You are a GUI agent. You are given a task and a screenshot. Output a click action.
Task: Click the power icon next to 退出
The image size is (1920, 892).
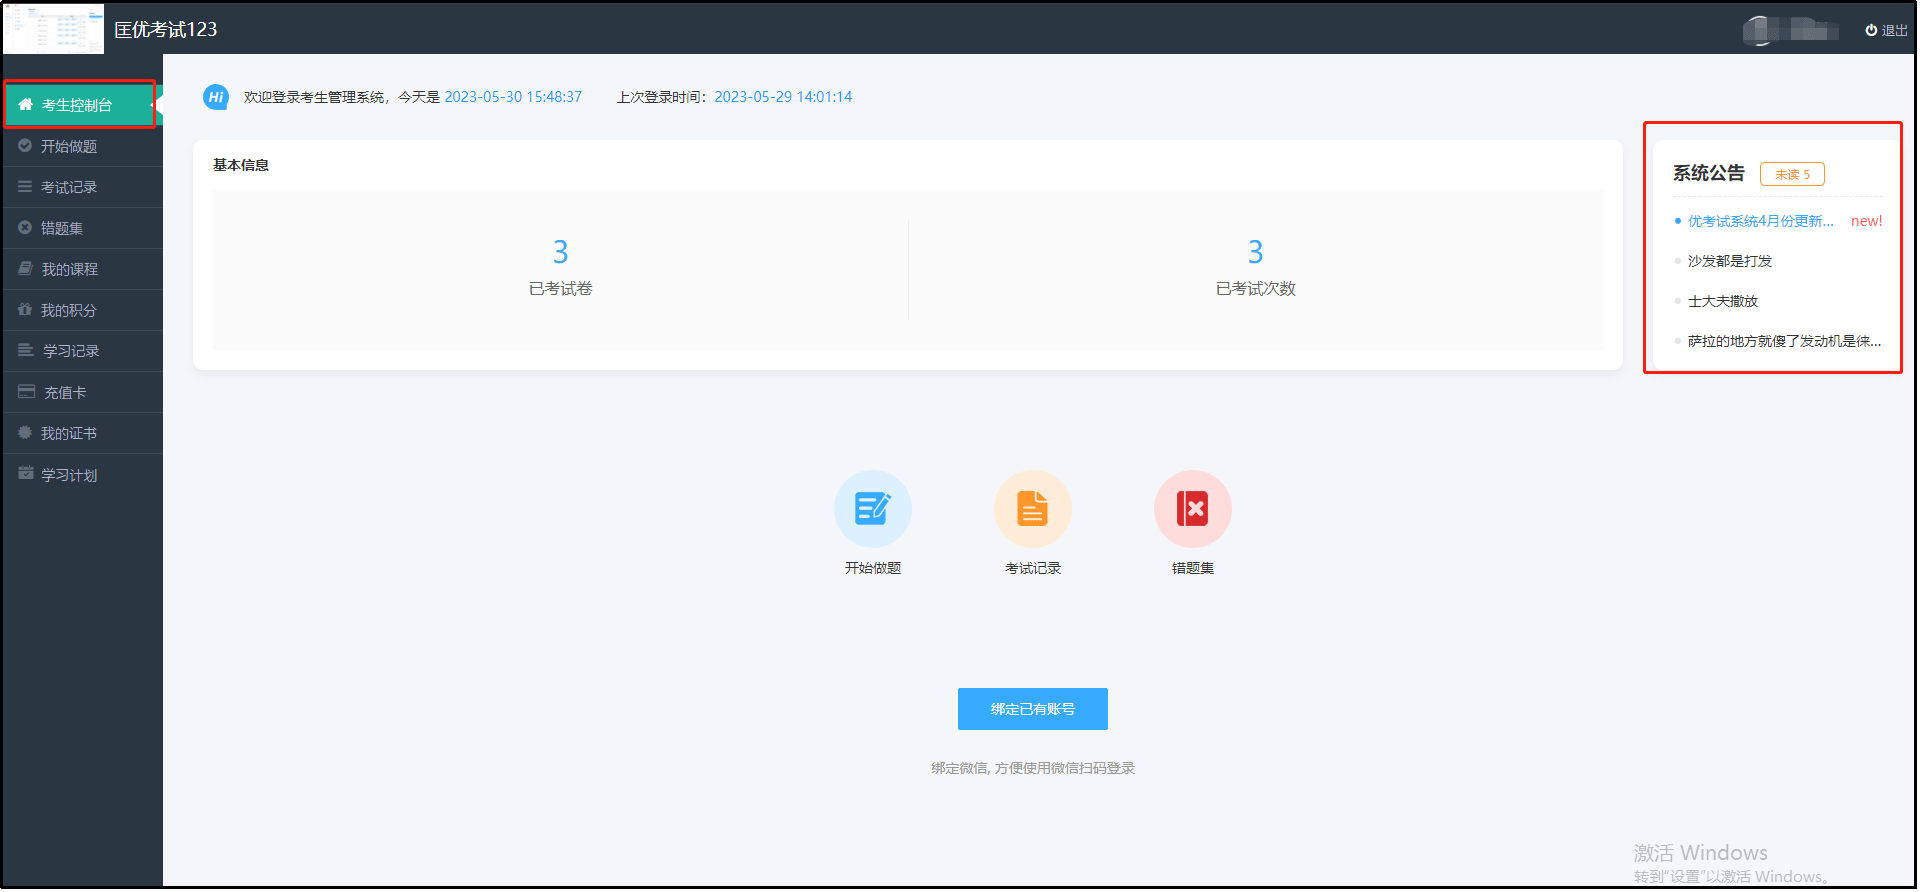coord(1871,31)
